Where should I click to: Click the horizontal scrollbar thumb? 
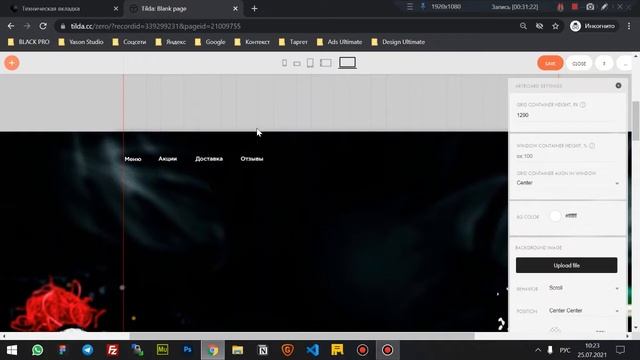pyautogui.click(x=302, y=336)
